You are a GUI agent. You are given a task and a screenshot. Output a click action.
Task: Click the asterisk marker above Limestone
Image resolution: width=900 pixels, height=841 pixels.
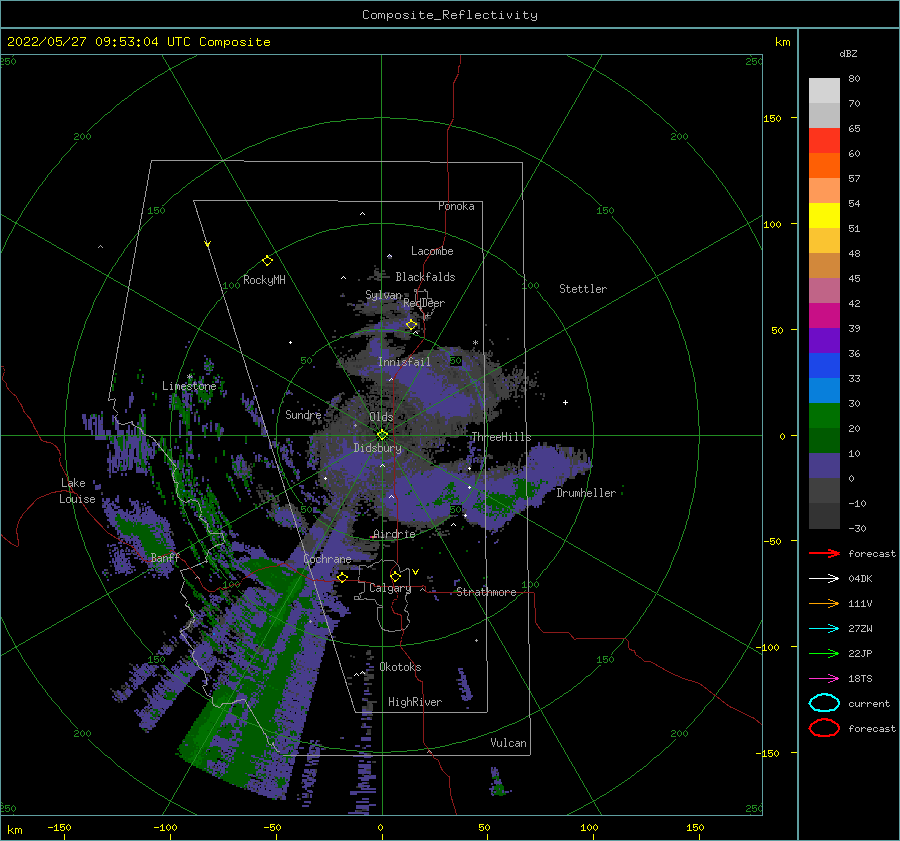(x=189, y=377)
